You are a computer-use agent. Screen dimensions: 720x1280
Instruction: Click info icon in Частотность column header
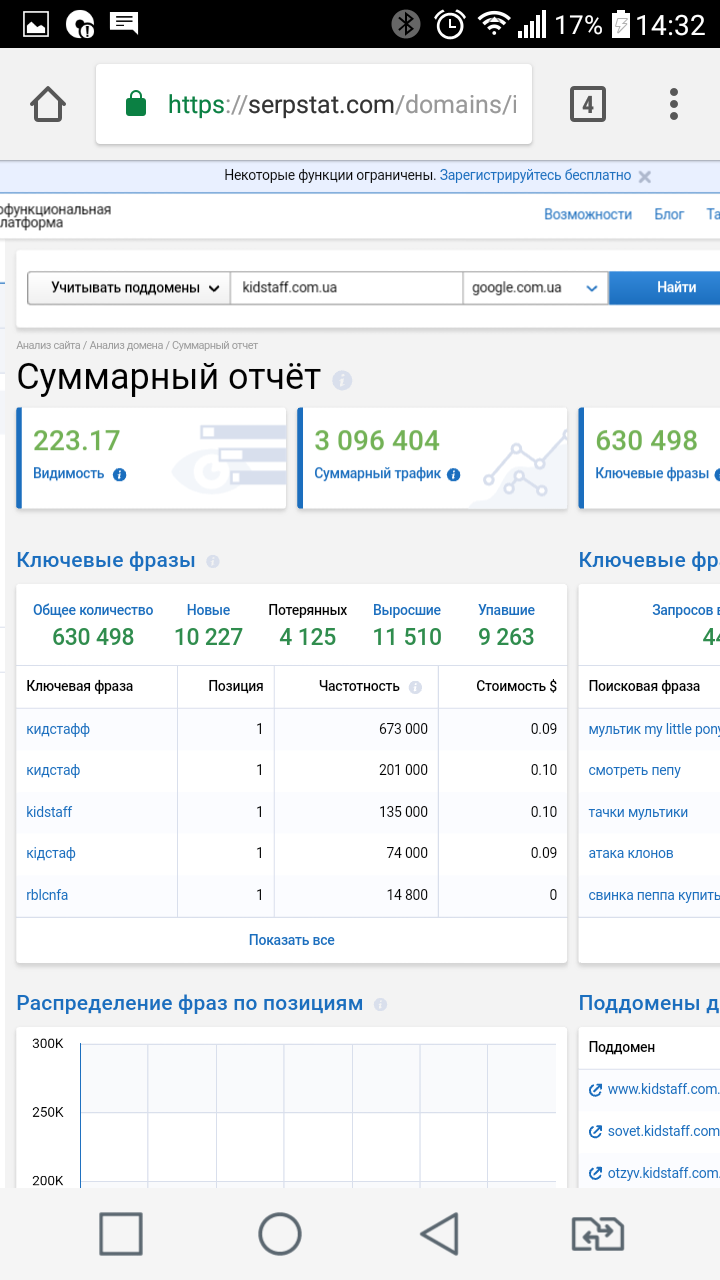click(x=416, y=688)
